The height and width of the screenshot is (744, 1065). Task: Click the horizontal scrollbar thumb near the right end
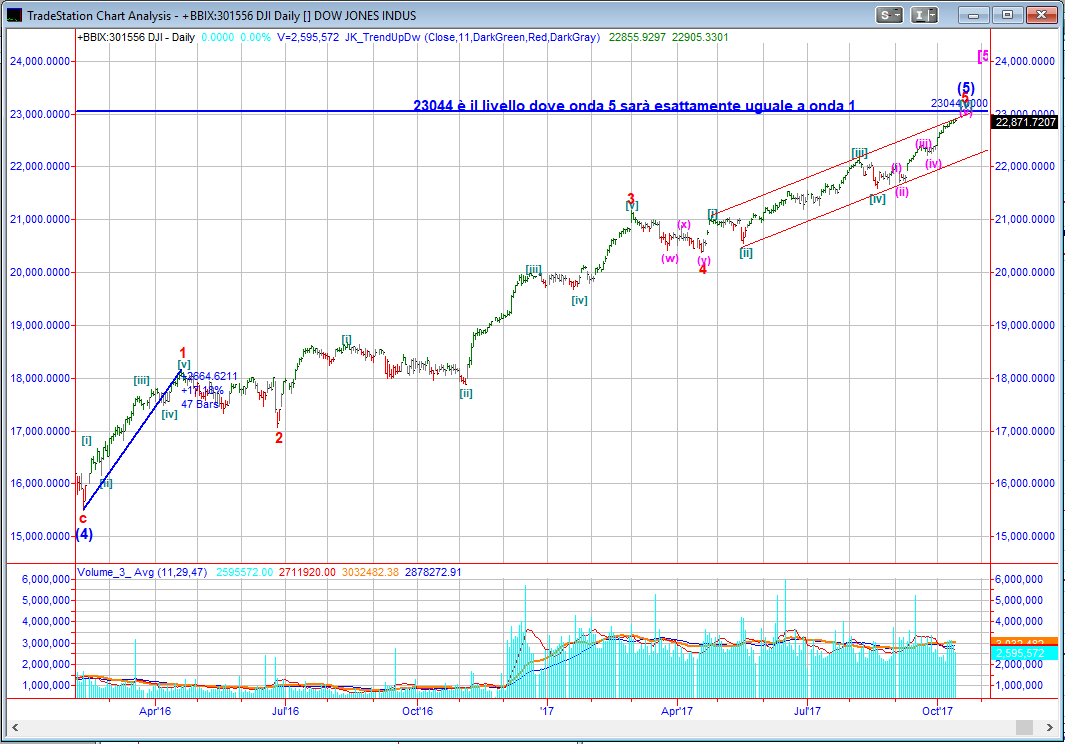(1024, 728)
